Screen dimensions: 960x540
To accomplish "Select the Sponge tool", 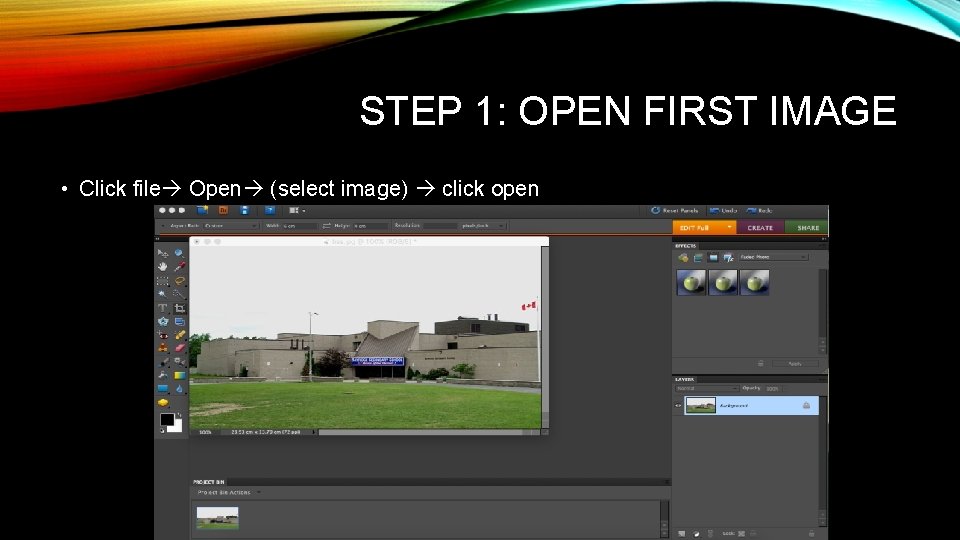I will [x=163, y=402].
